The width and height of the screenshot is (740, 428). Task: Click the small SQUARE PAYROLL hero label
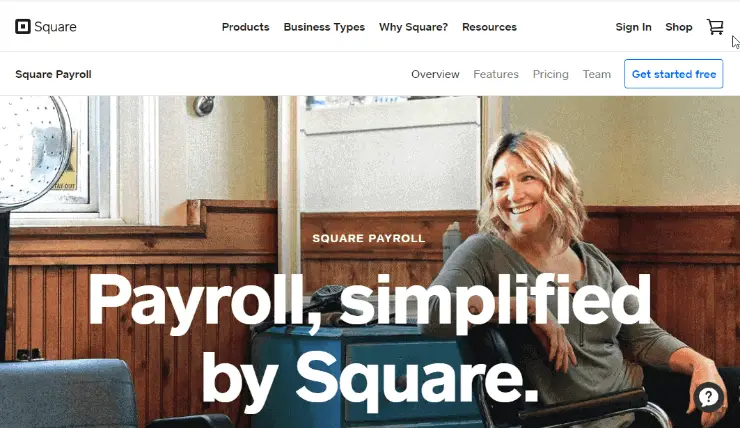point(369,238)
